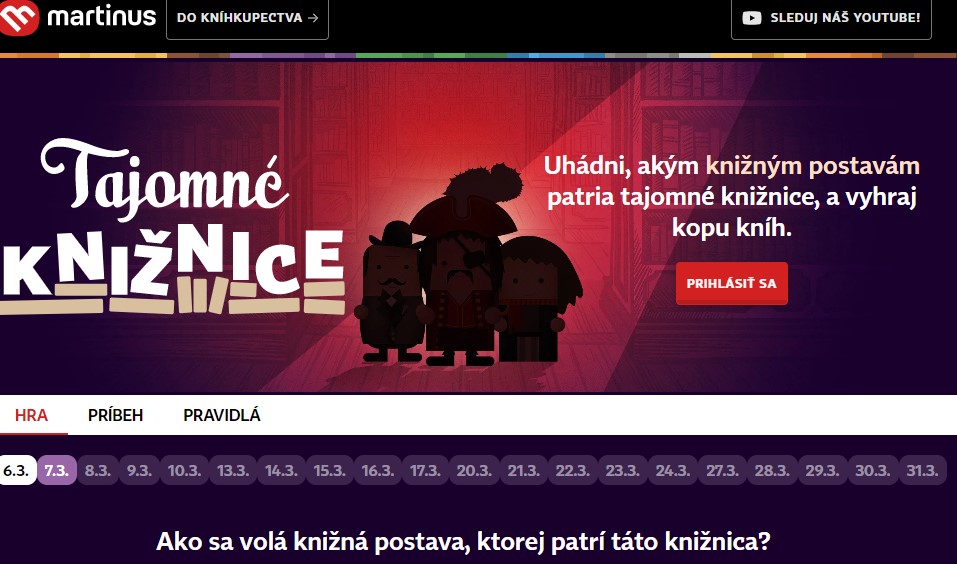Click SLEDUJ NÁŠ YOUTUBE! button

tap(831, 18)
